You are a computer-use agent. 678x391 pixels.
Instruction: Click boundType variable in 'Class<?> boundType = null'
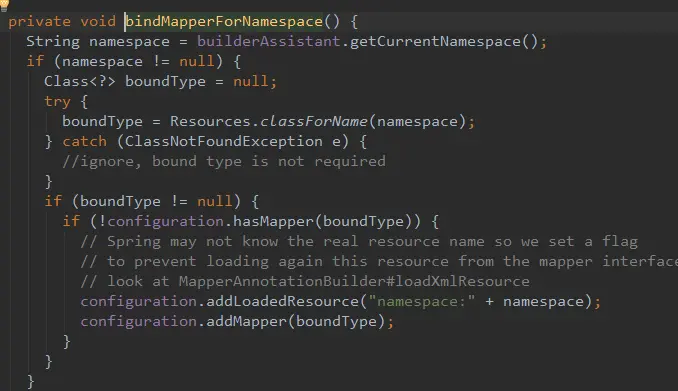[165, 81]
